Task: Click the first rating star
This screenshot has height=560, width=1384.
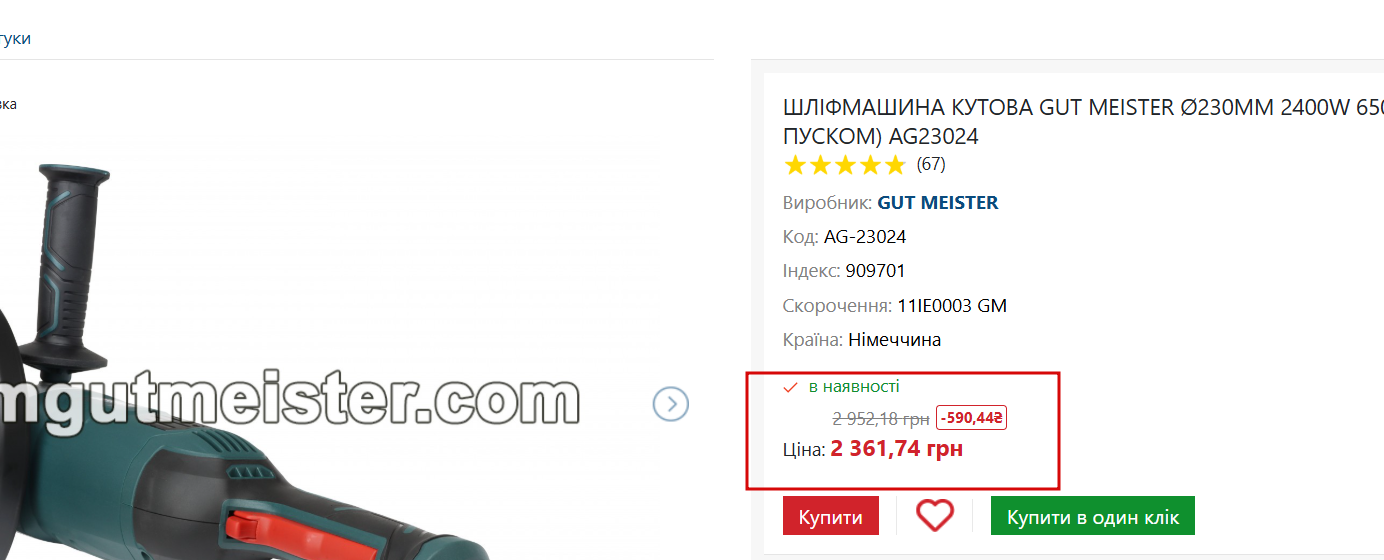Action: tap(795, 165)
